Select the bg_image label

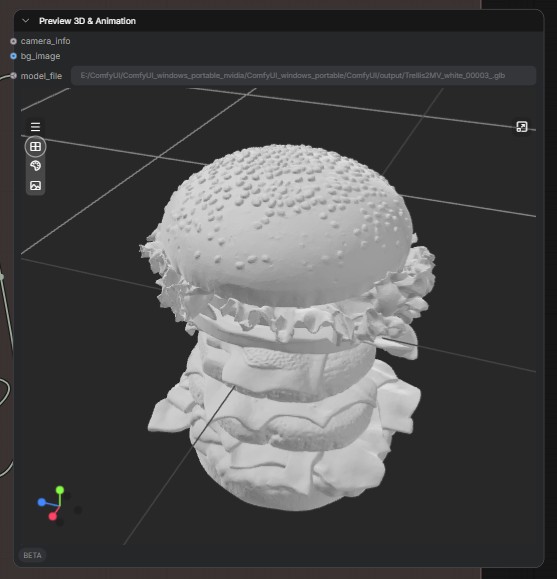[40, 56]
